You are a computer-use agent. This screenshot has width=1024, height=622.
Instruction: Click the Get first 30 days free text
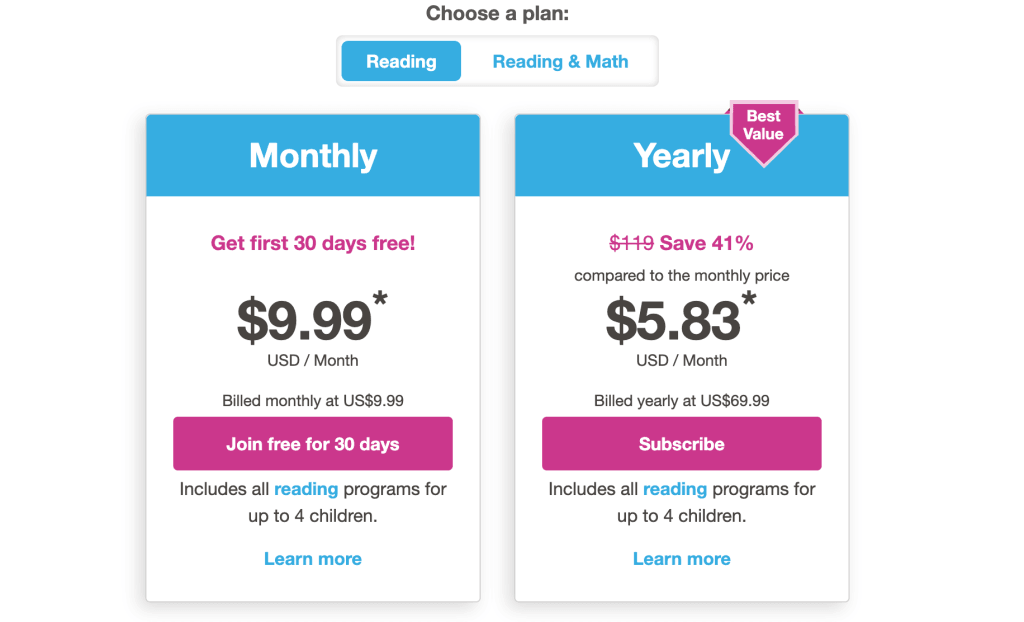(313, 243)
